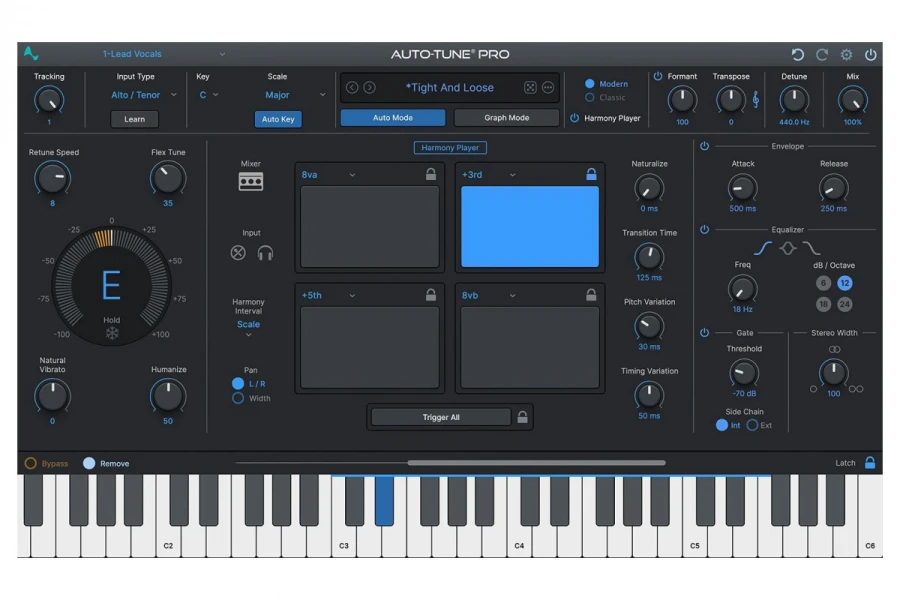Open the Key C dropdown
900x600 pixels.
(x=209, y=95)
